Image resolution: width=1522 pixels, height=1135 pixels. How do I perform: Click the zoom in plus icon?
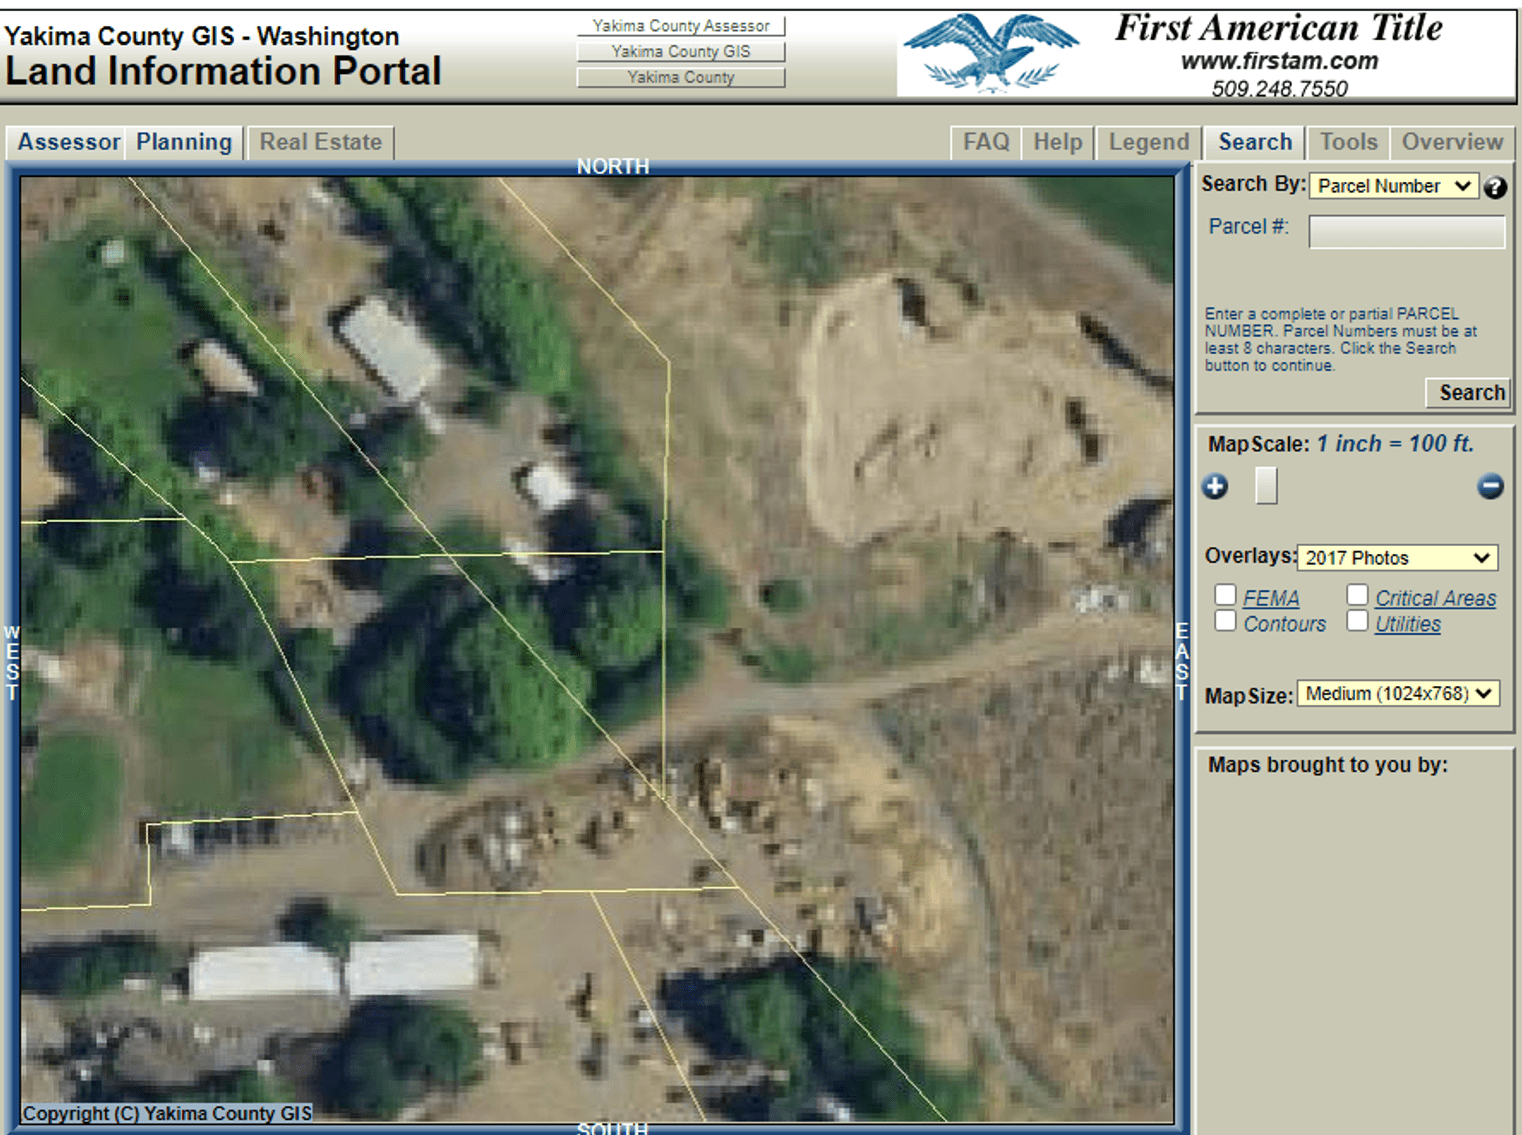tap(1214, 486)
